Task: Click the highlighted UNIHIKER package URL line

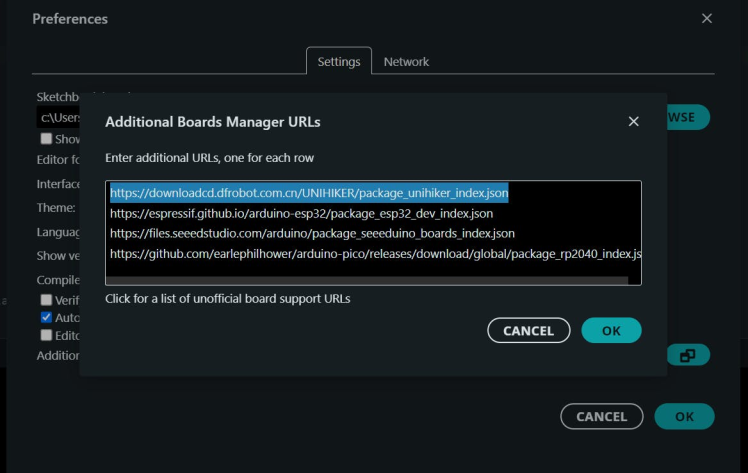Action: 309,193
